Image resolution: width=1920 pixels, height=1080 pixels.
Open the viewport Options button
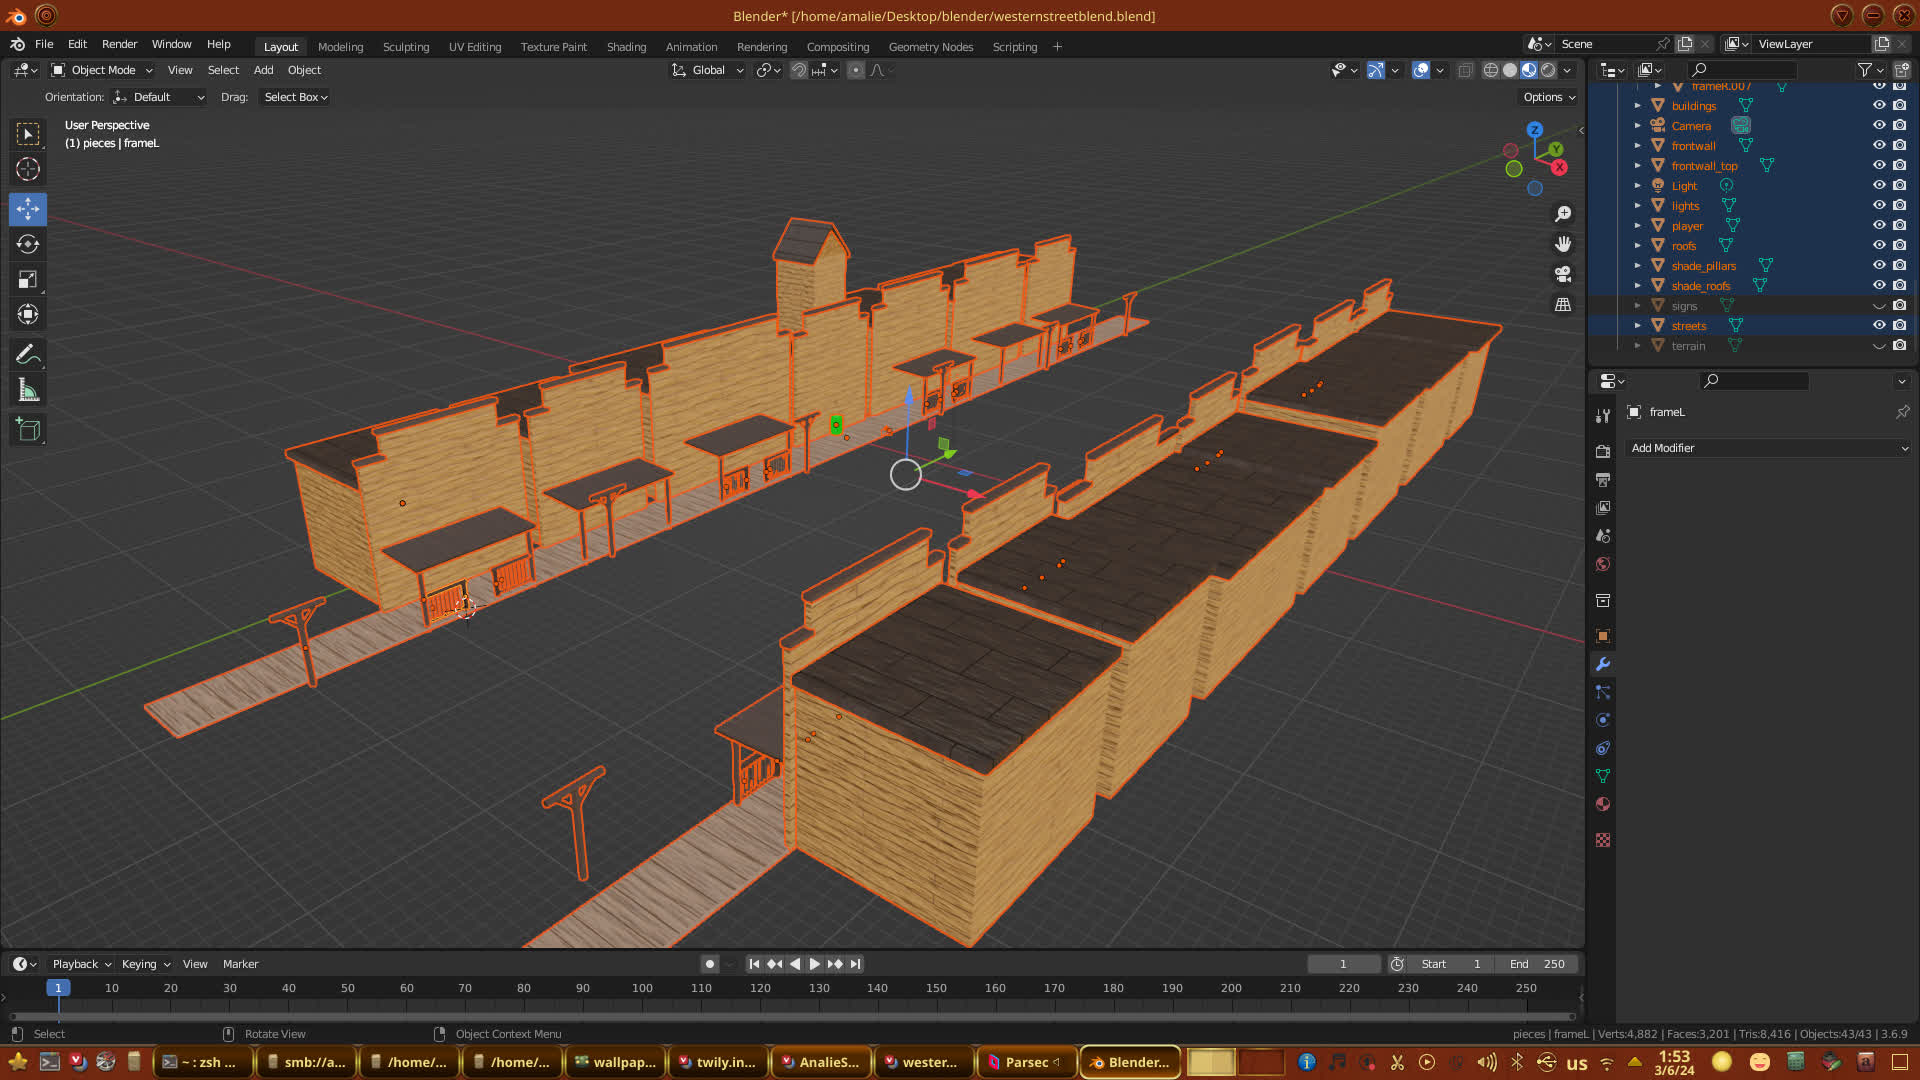1549,97
